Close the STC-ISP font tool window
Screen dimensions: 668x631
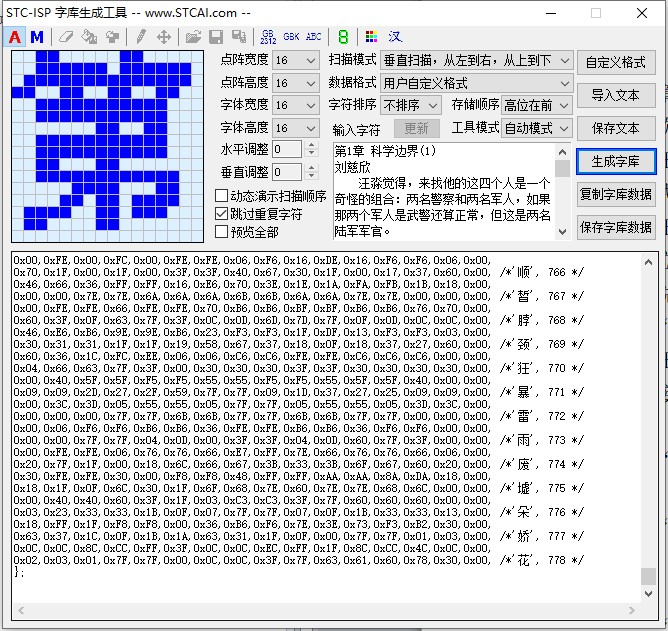click(x=642, y=13)
